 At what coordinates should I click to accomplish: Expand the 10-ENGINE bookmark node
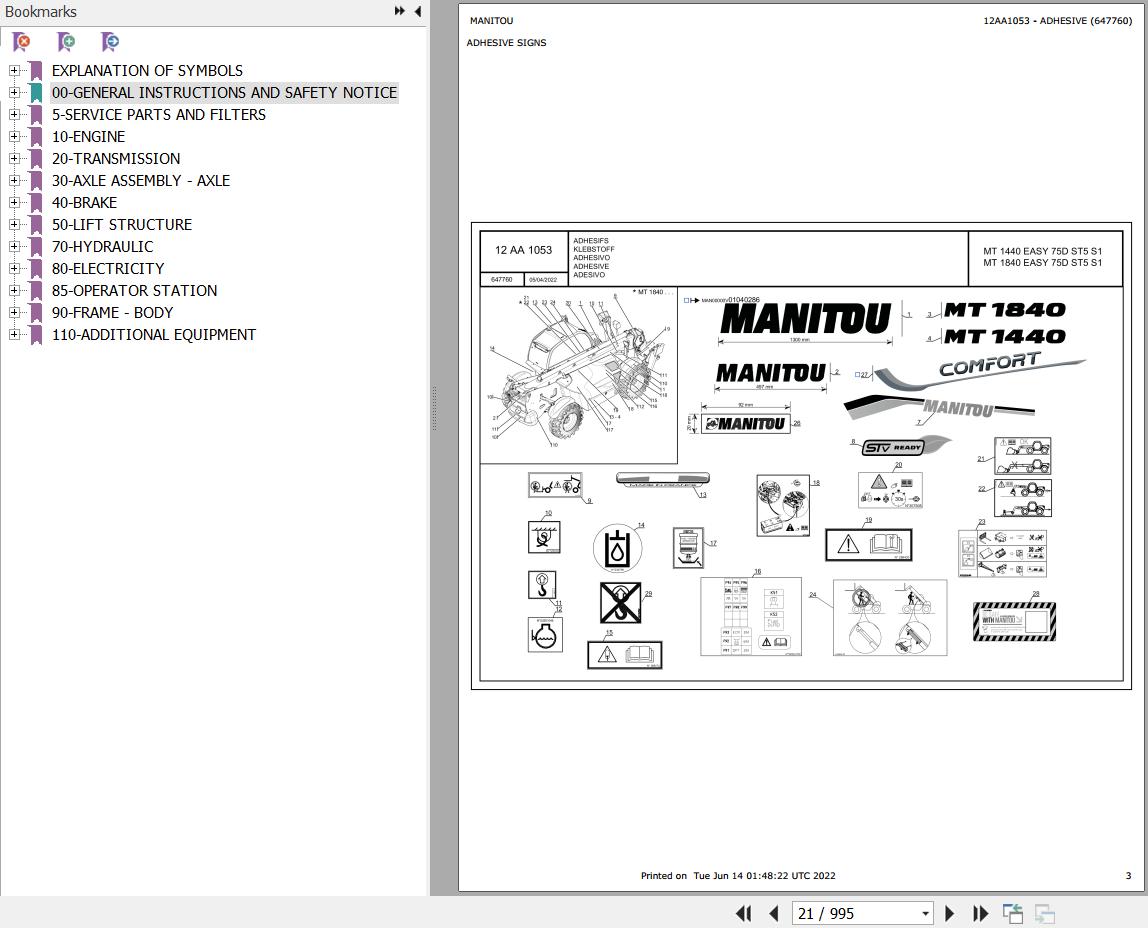point(14,136)
